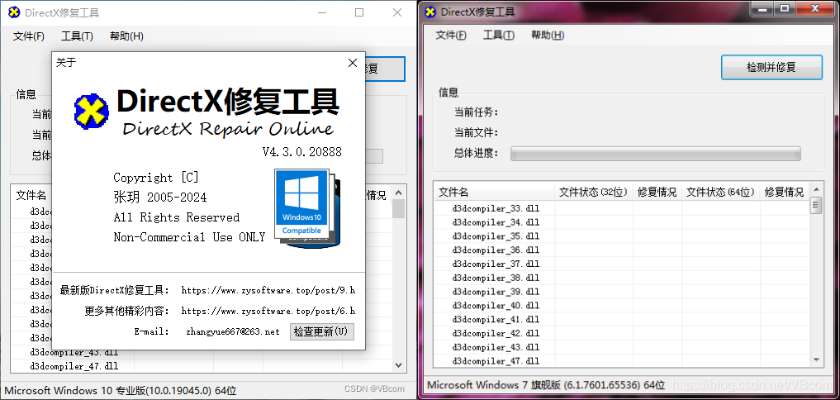
Task: Click DirectX logo icon in About dialog
Action: [91, 111]
